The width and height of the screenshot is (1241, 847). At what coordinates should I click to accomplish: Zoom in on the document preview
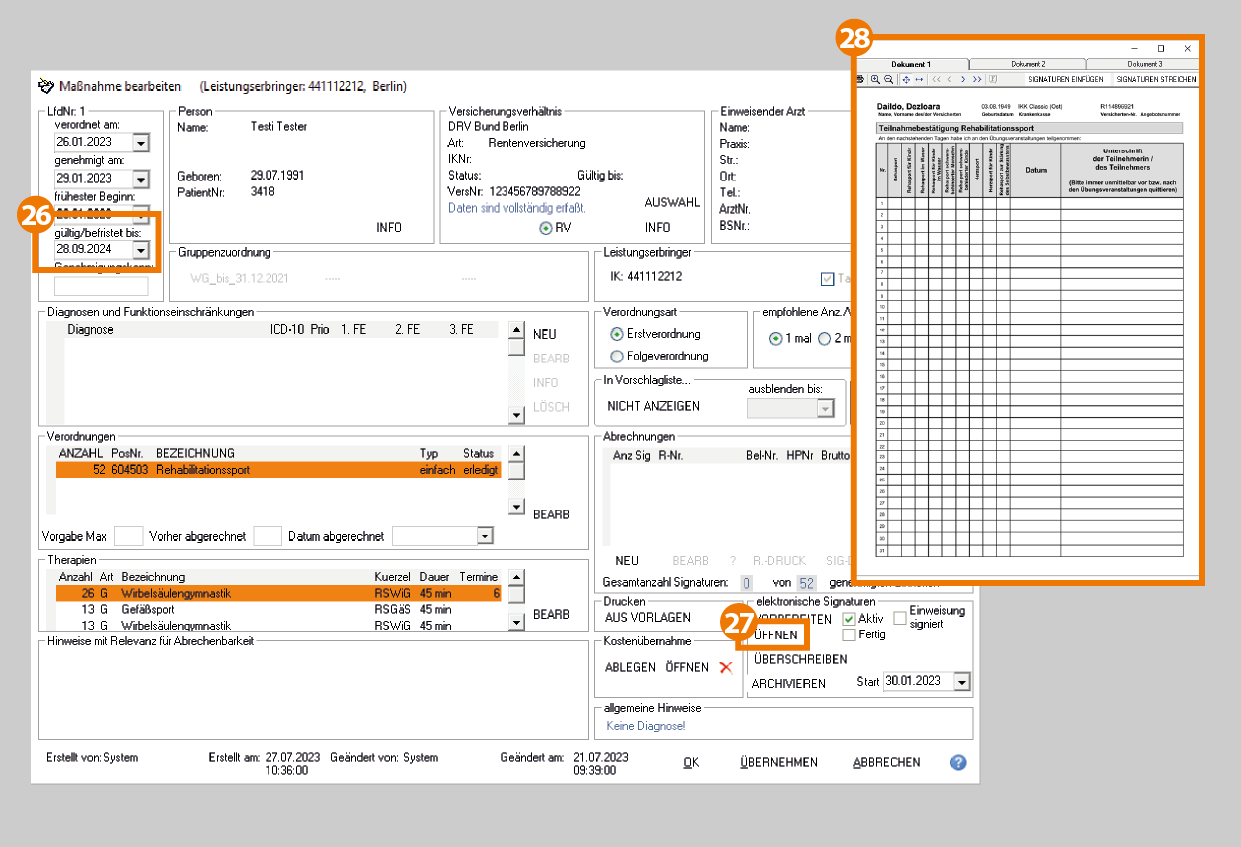pos(876,79)
